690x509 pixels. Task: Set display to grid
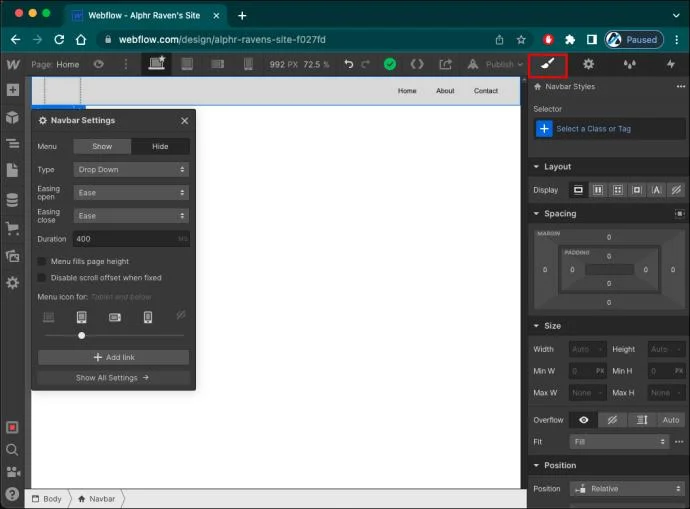tap(618, 190)
